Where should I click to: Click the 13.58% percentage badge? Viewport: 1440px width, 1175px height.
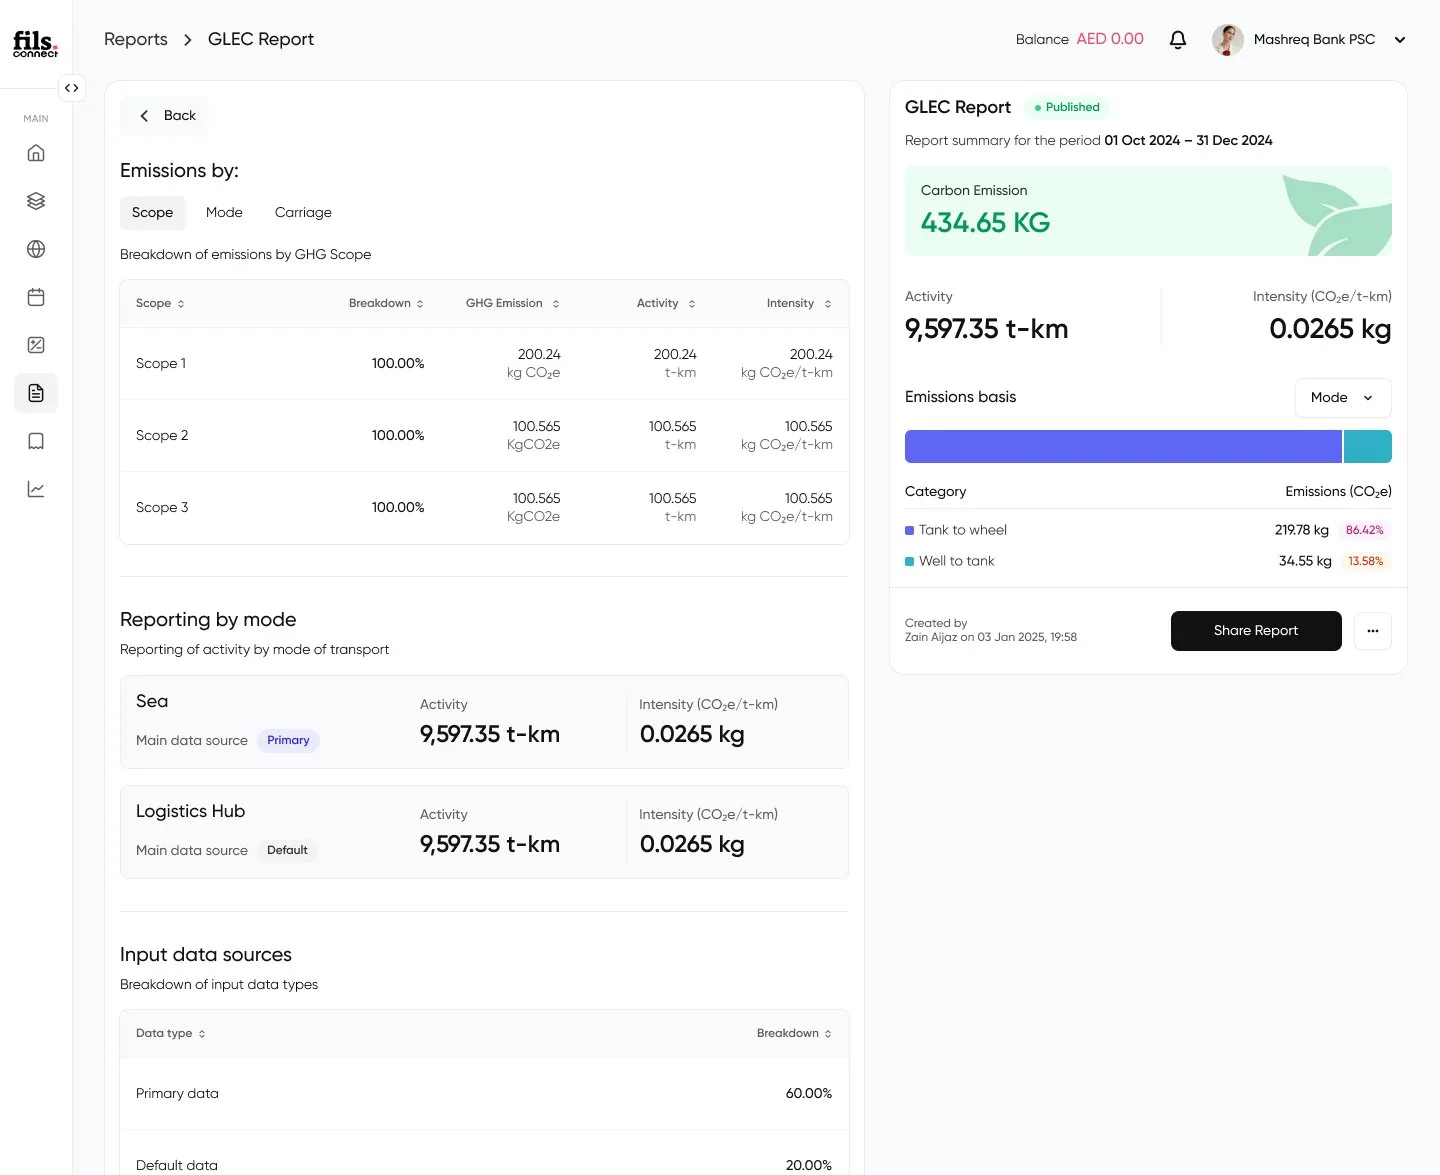pyautogui.click(x=1365, y=561)
